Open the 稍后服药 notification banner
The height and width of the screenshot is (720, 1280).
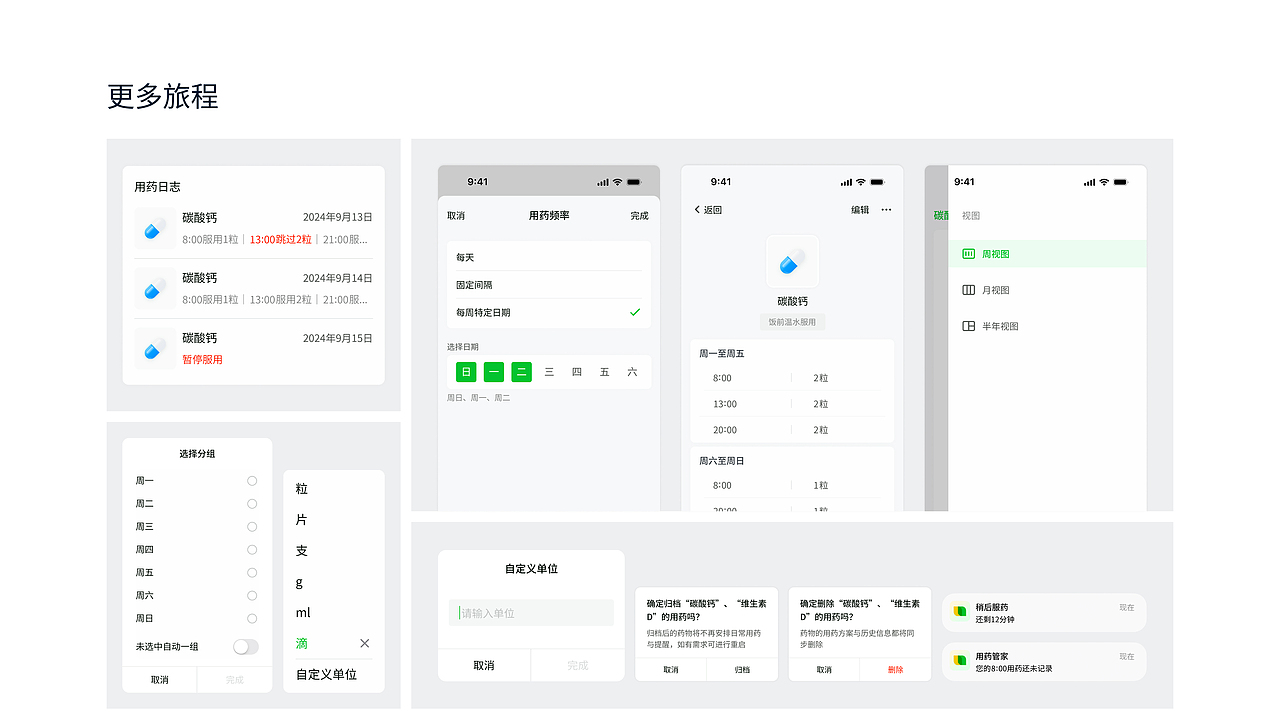[1044, 613]
